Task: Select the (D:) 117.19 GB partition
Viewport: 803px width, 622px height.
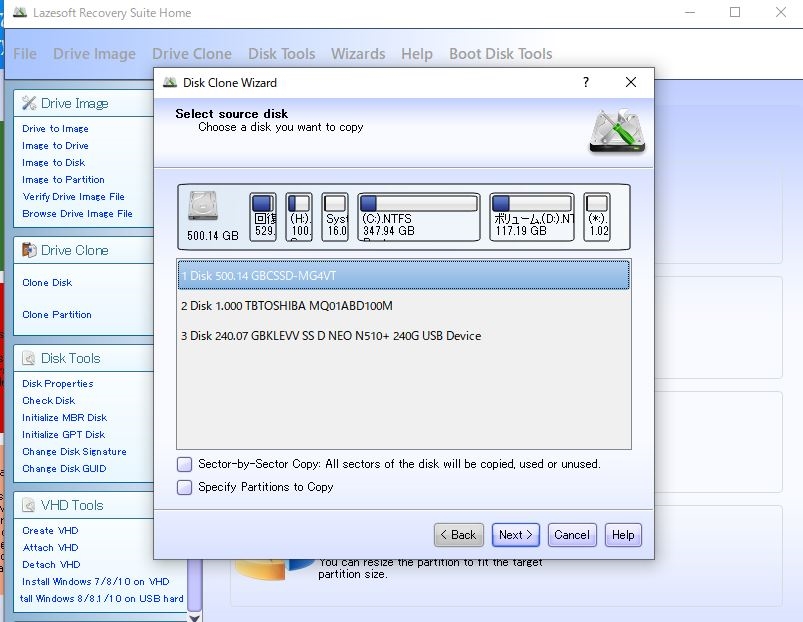Action: click(x=532, y=217)
